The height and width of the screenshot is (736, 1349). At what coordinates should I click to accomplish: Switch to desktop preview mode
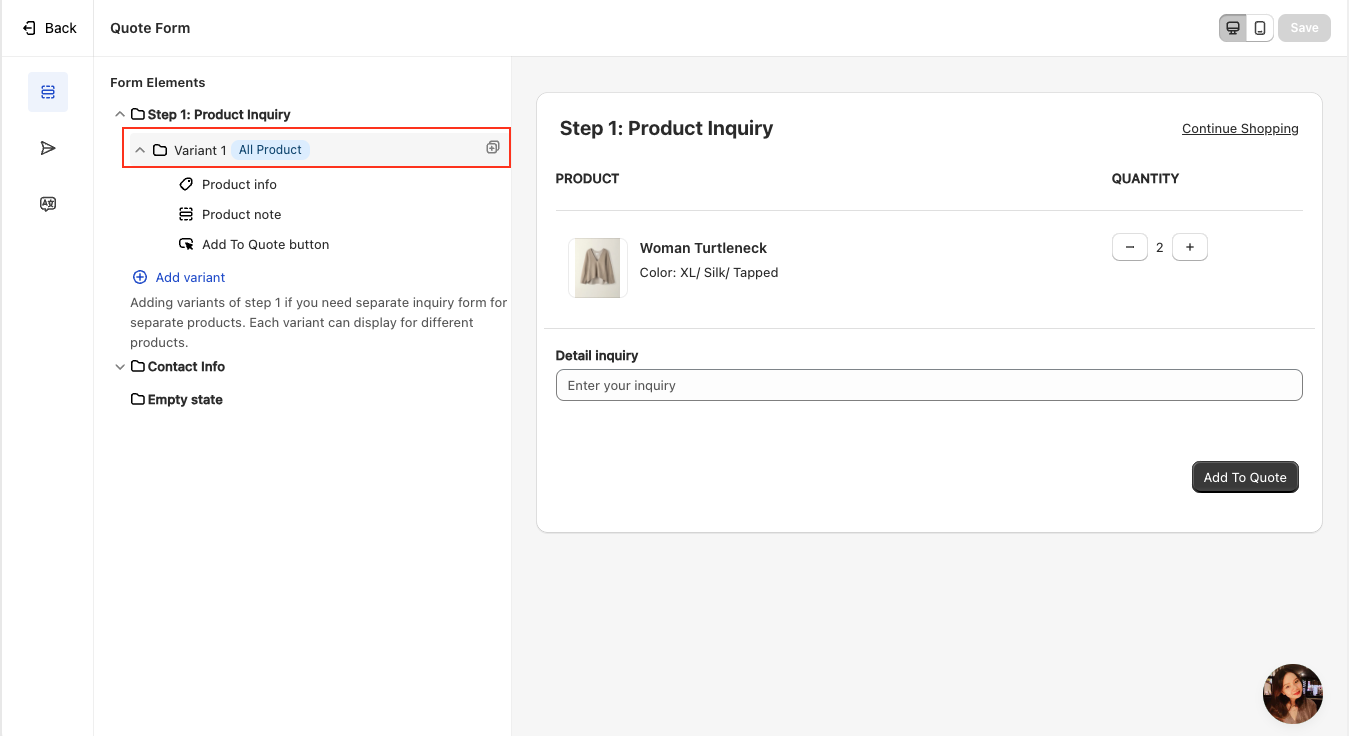click(1232, 28)
